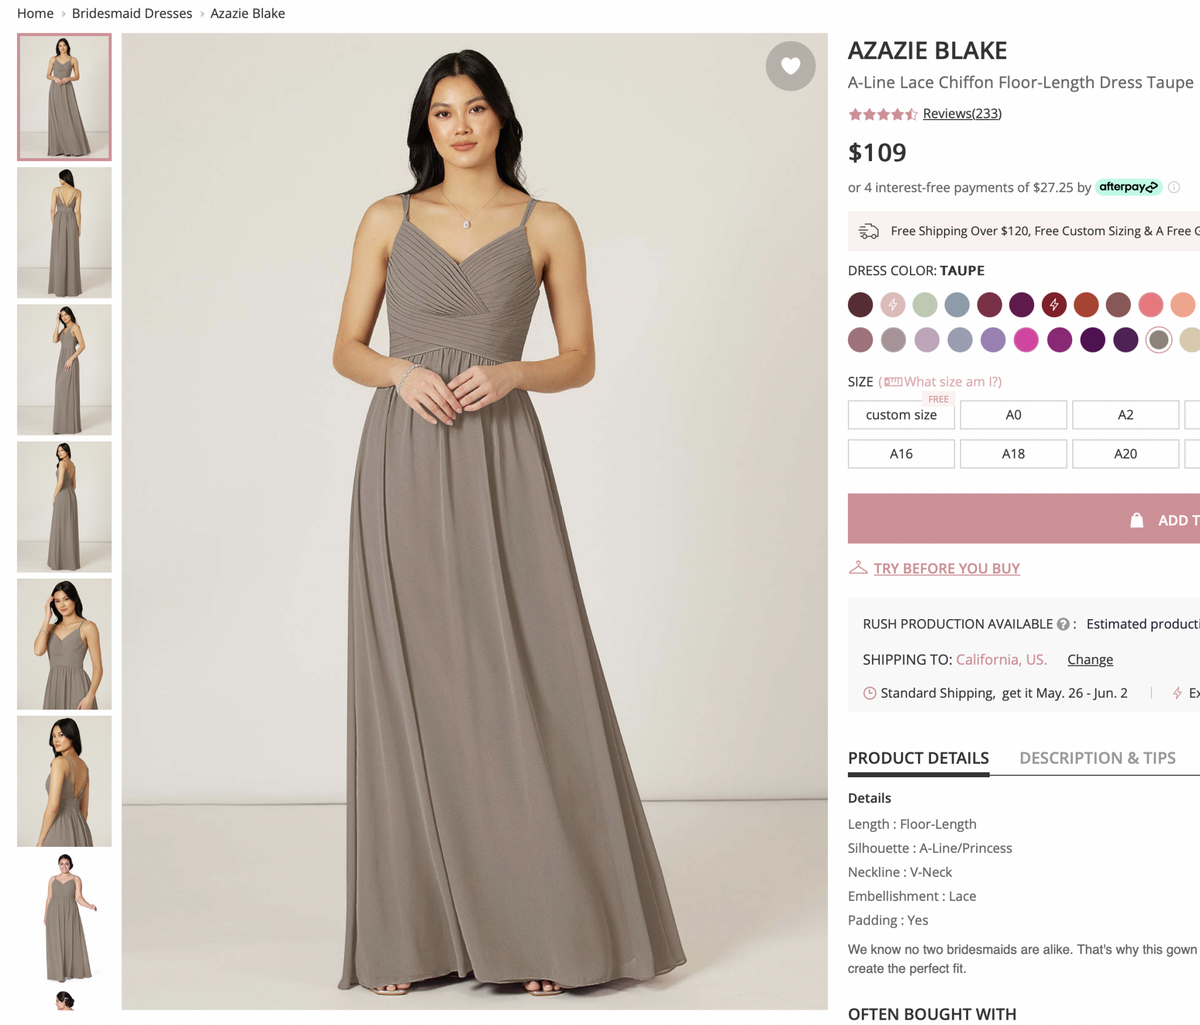Click the clock icon beside Standard Shipping
This screenshot has height=1025, width=1200.
pyautogui.click(x=869, y=692)
